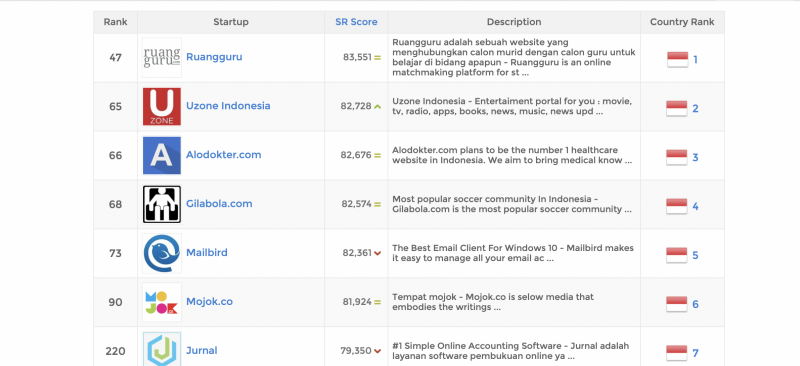The height and width of the screenshot is (366, 800).
Task: Open the Mailbird startup link
Action: (207, 253)
